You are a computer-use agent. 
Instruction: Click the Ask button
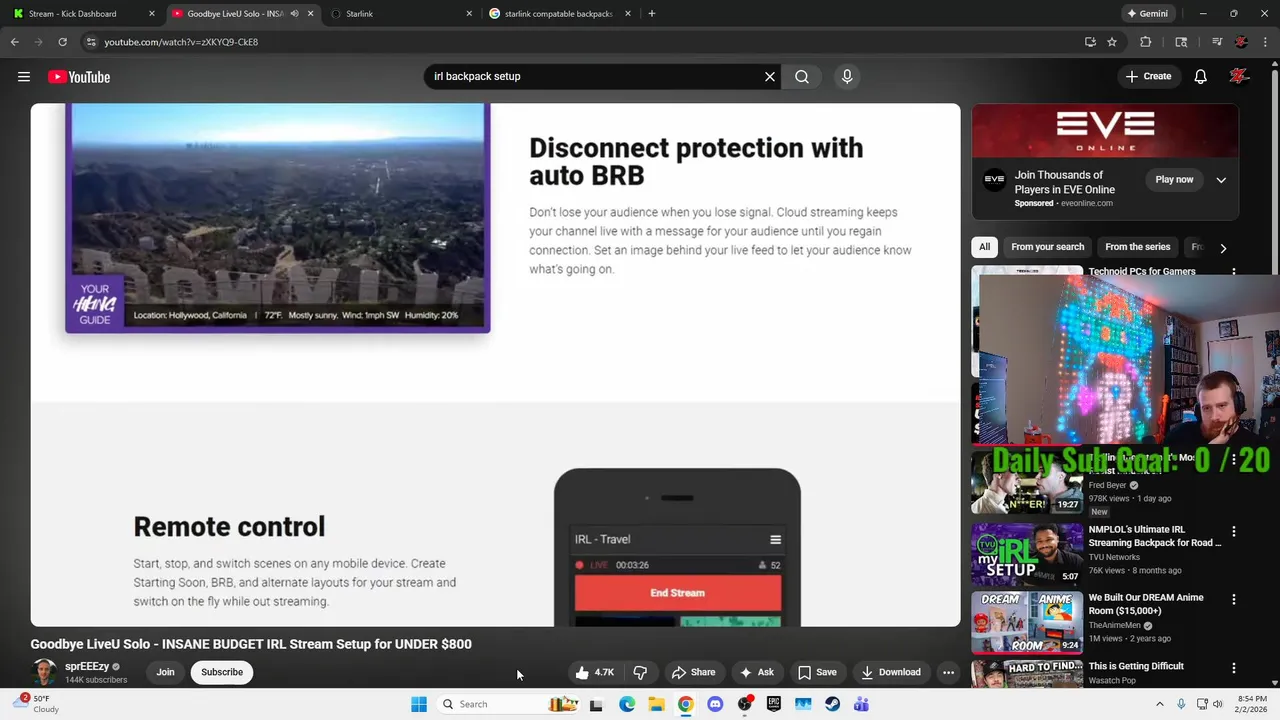click(x=756, y=672)
